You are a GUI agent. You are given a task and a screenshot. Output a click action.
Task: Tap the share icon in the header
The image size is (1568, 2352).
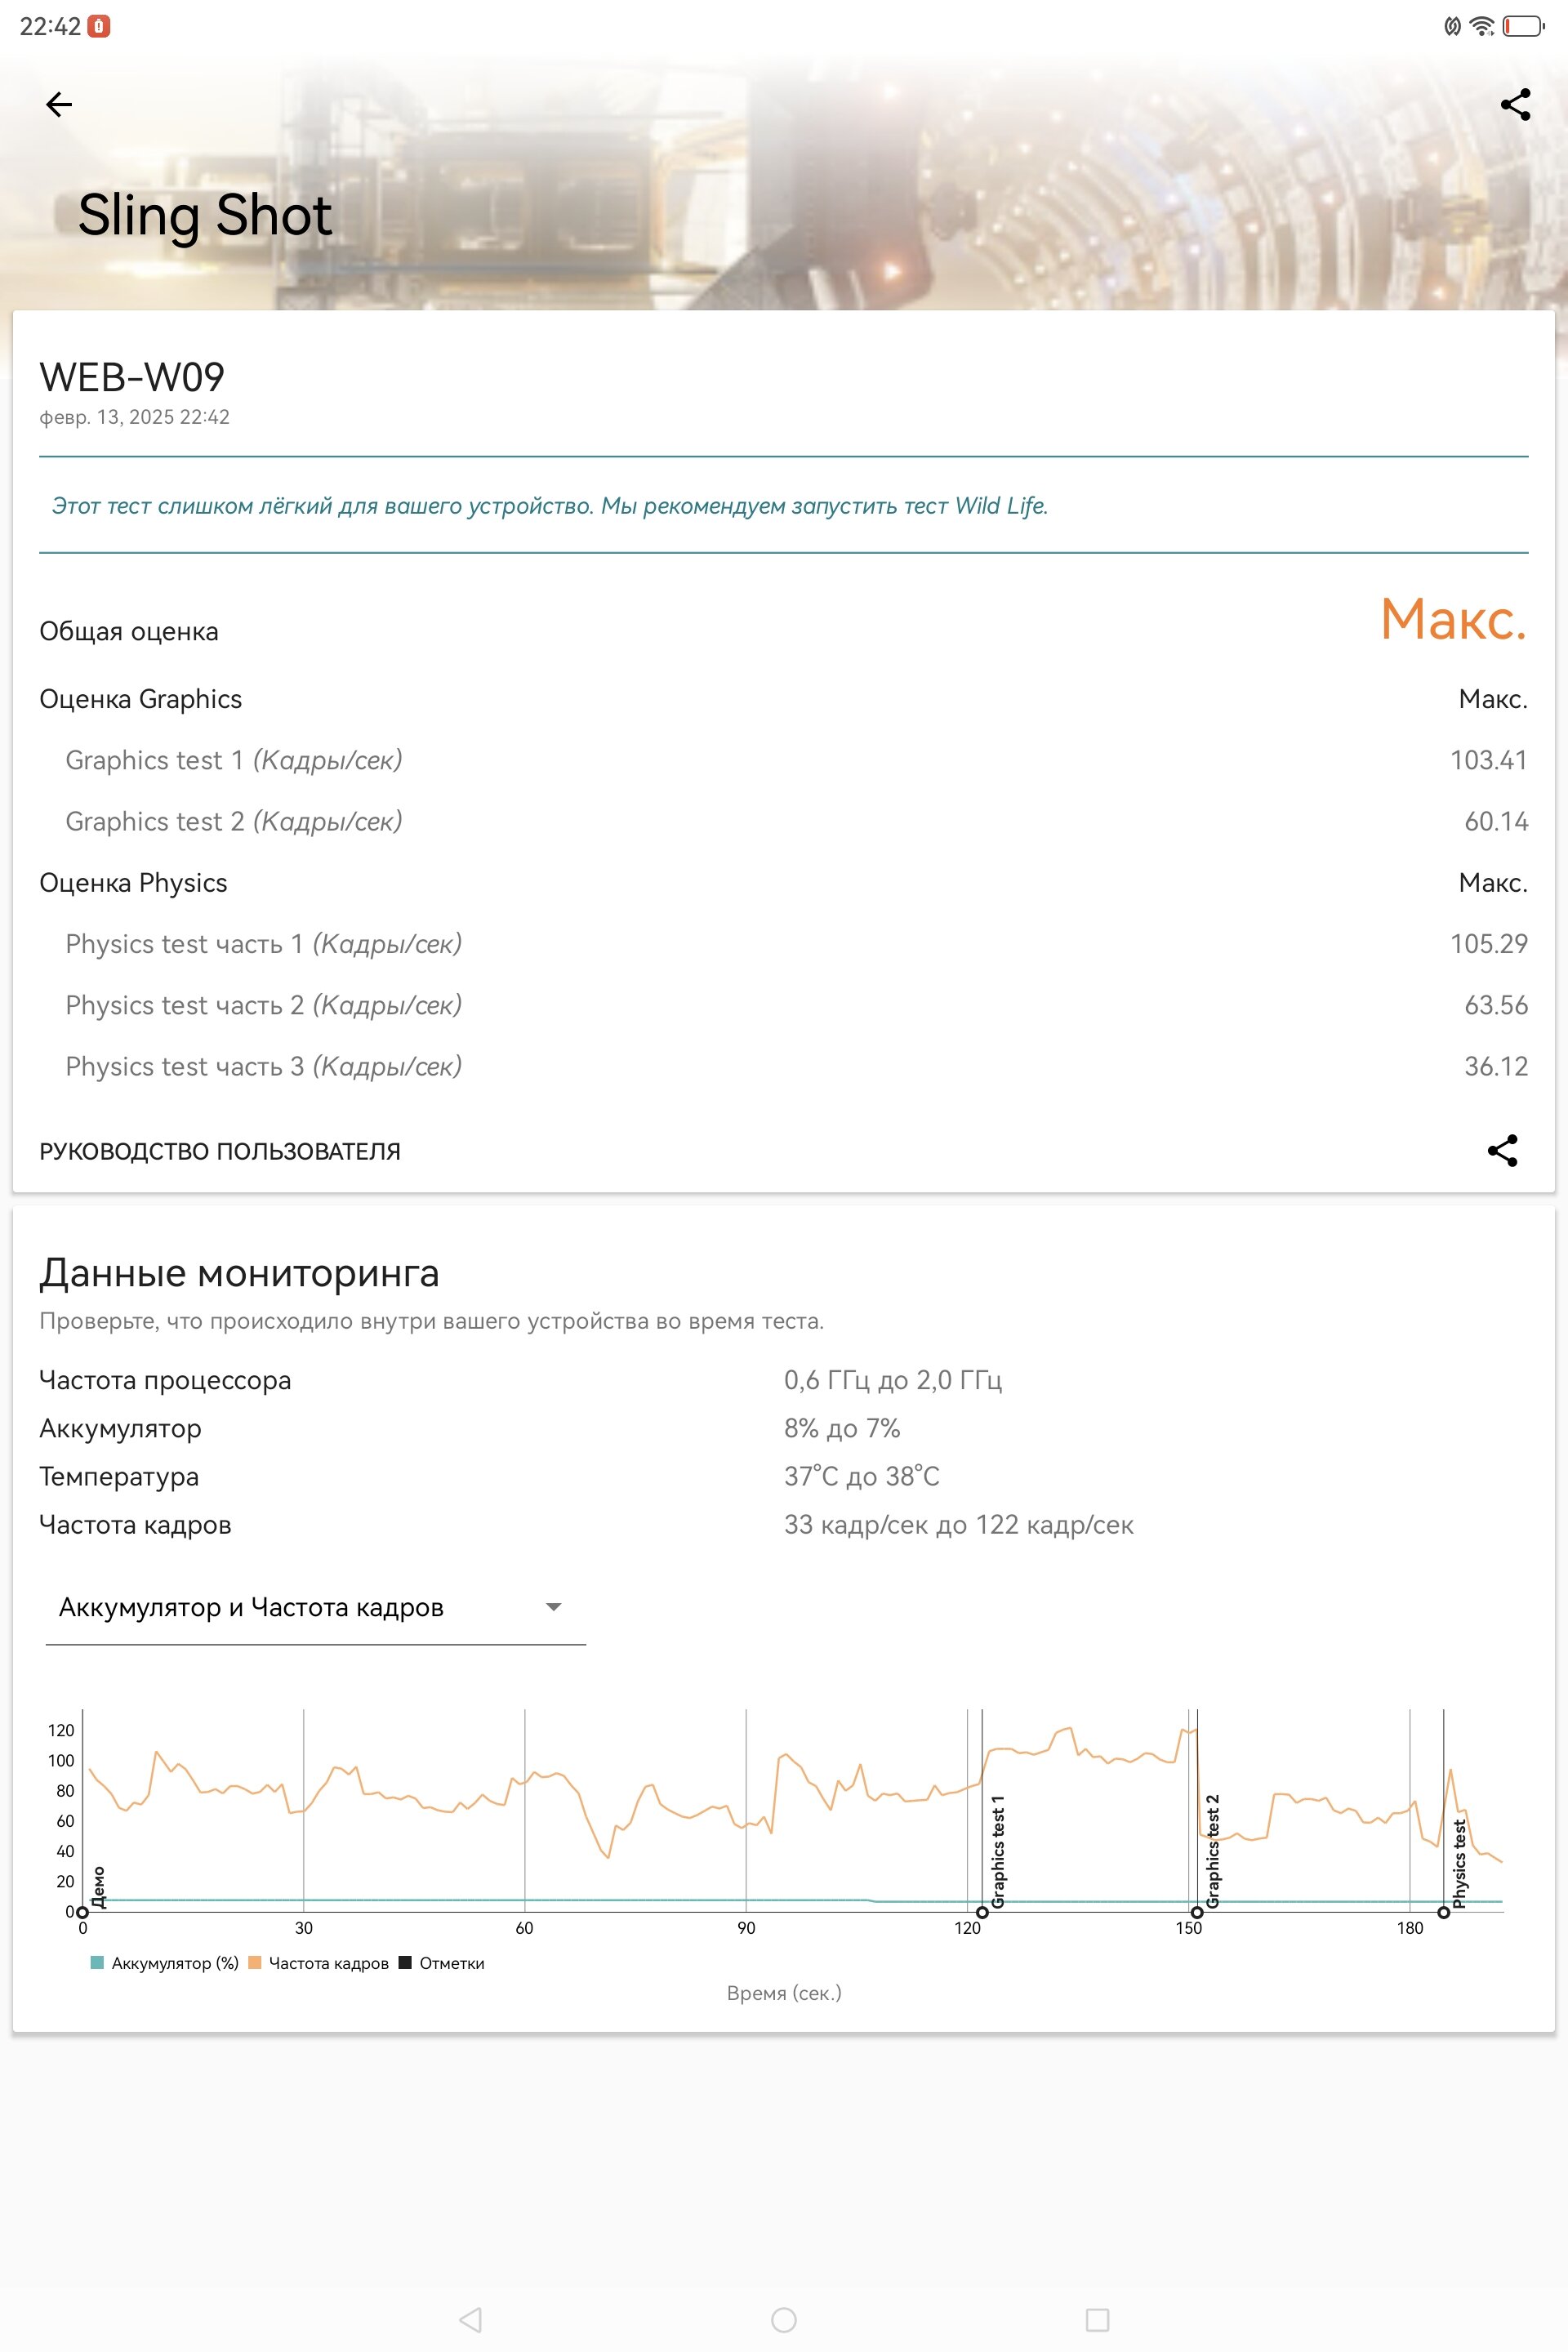(x=1515, y=104)
